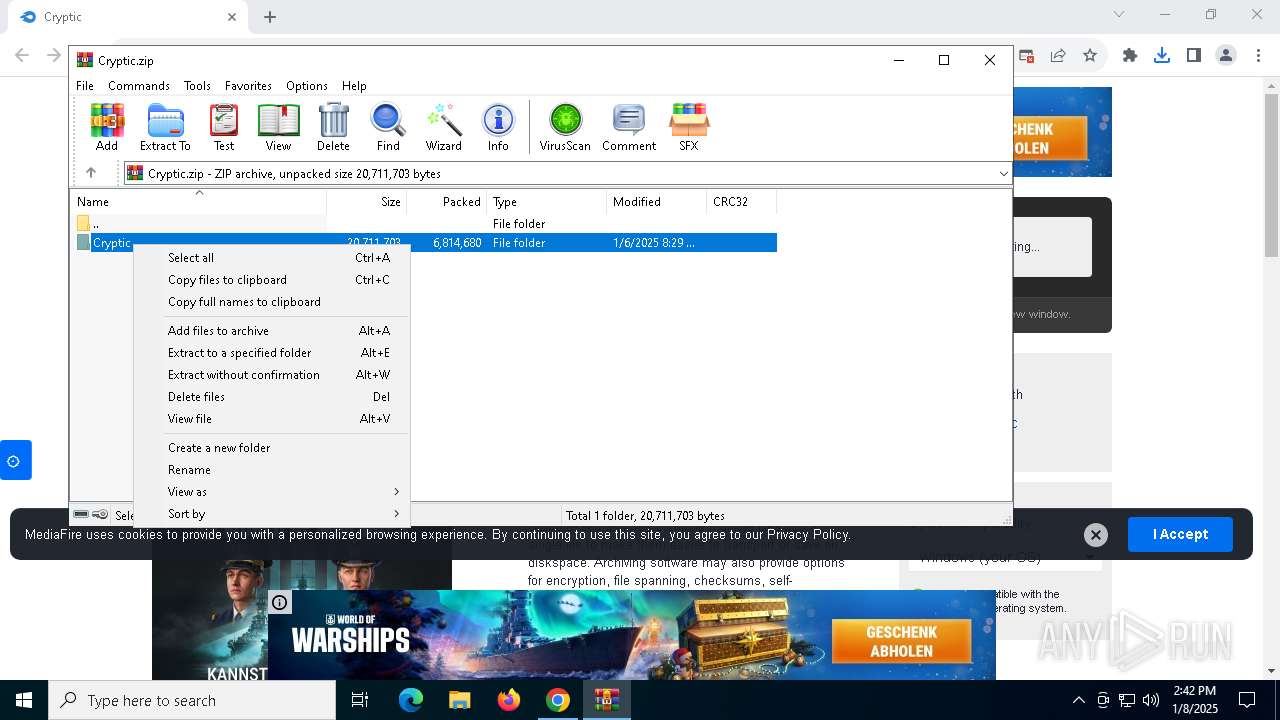Viewport: 1280px width, 720px height.
Task: Open Chrome downloads icon
Action: point(1162,56)
